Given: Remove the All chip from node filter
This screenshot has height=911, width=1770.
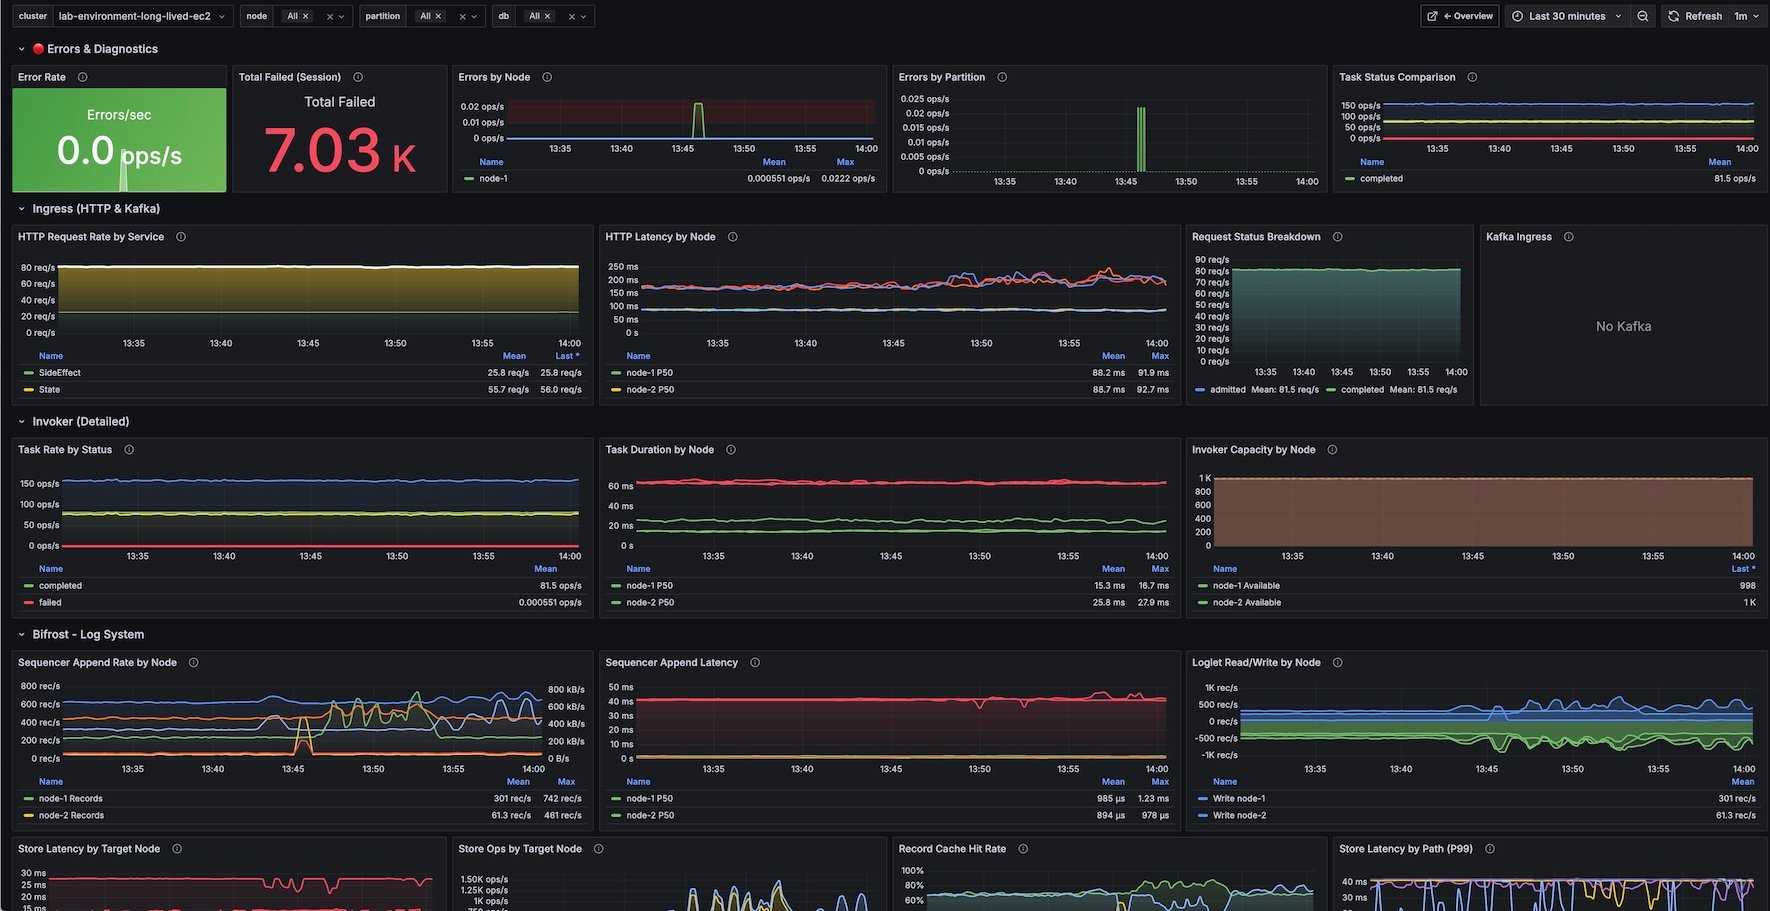Looking at the screenshot, I should [x=305, y=16].
